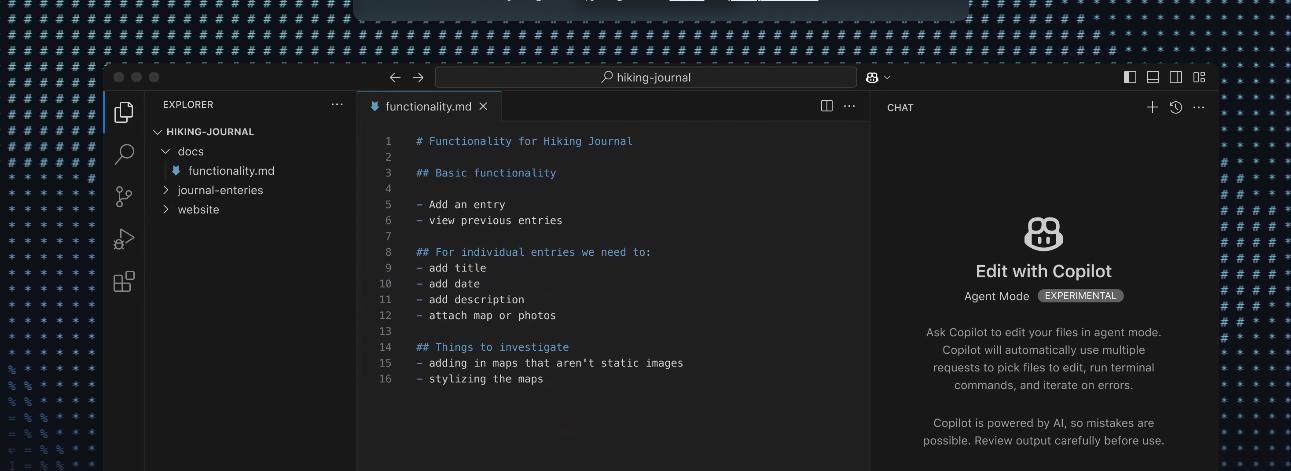Click line number 13 in gutter
Viewport: 1291px width, 471px height.
[386, 331]
